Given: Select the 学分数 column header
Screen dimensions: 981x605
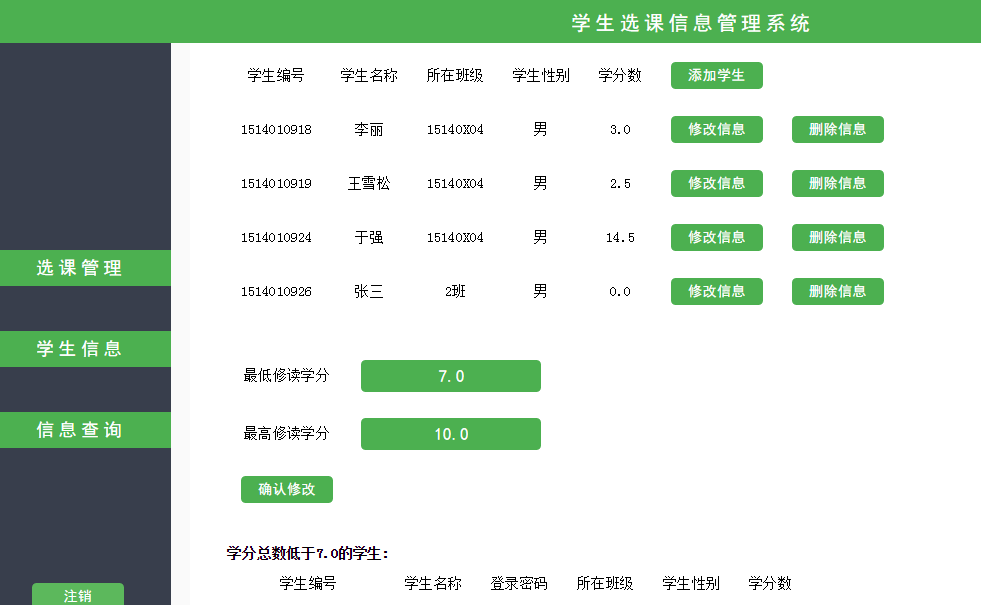Looking at the screenshot, I should click(620, 75).
